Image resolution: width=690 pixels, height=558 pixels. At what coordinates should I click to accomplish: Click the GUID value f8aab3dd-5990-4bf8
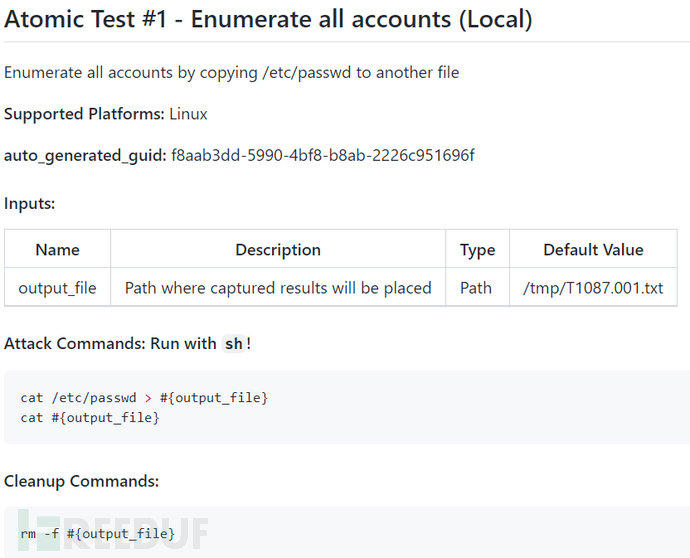coord(322,155)
